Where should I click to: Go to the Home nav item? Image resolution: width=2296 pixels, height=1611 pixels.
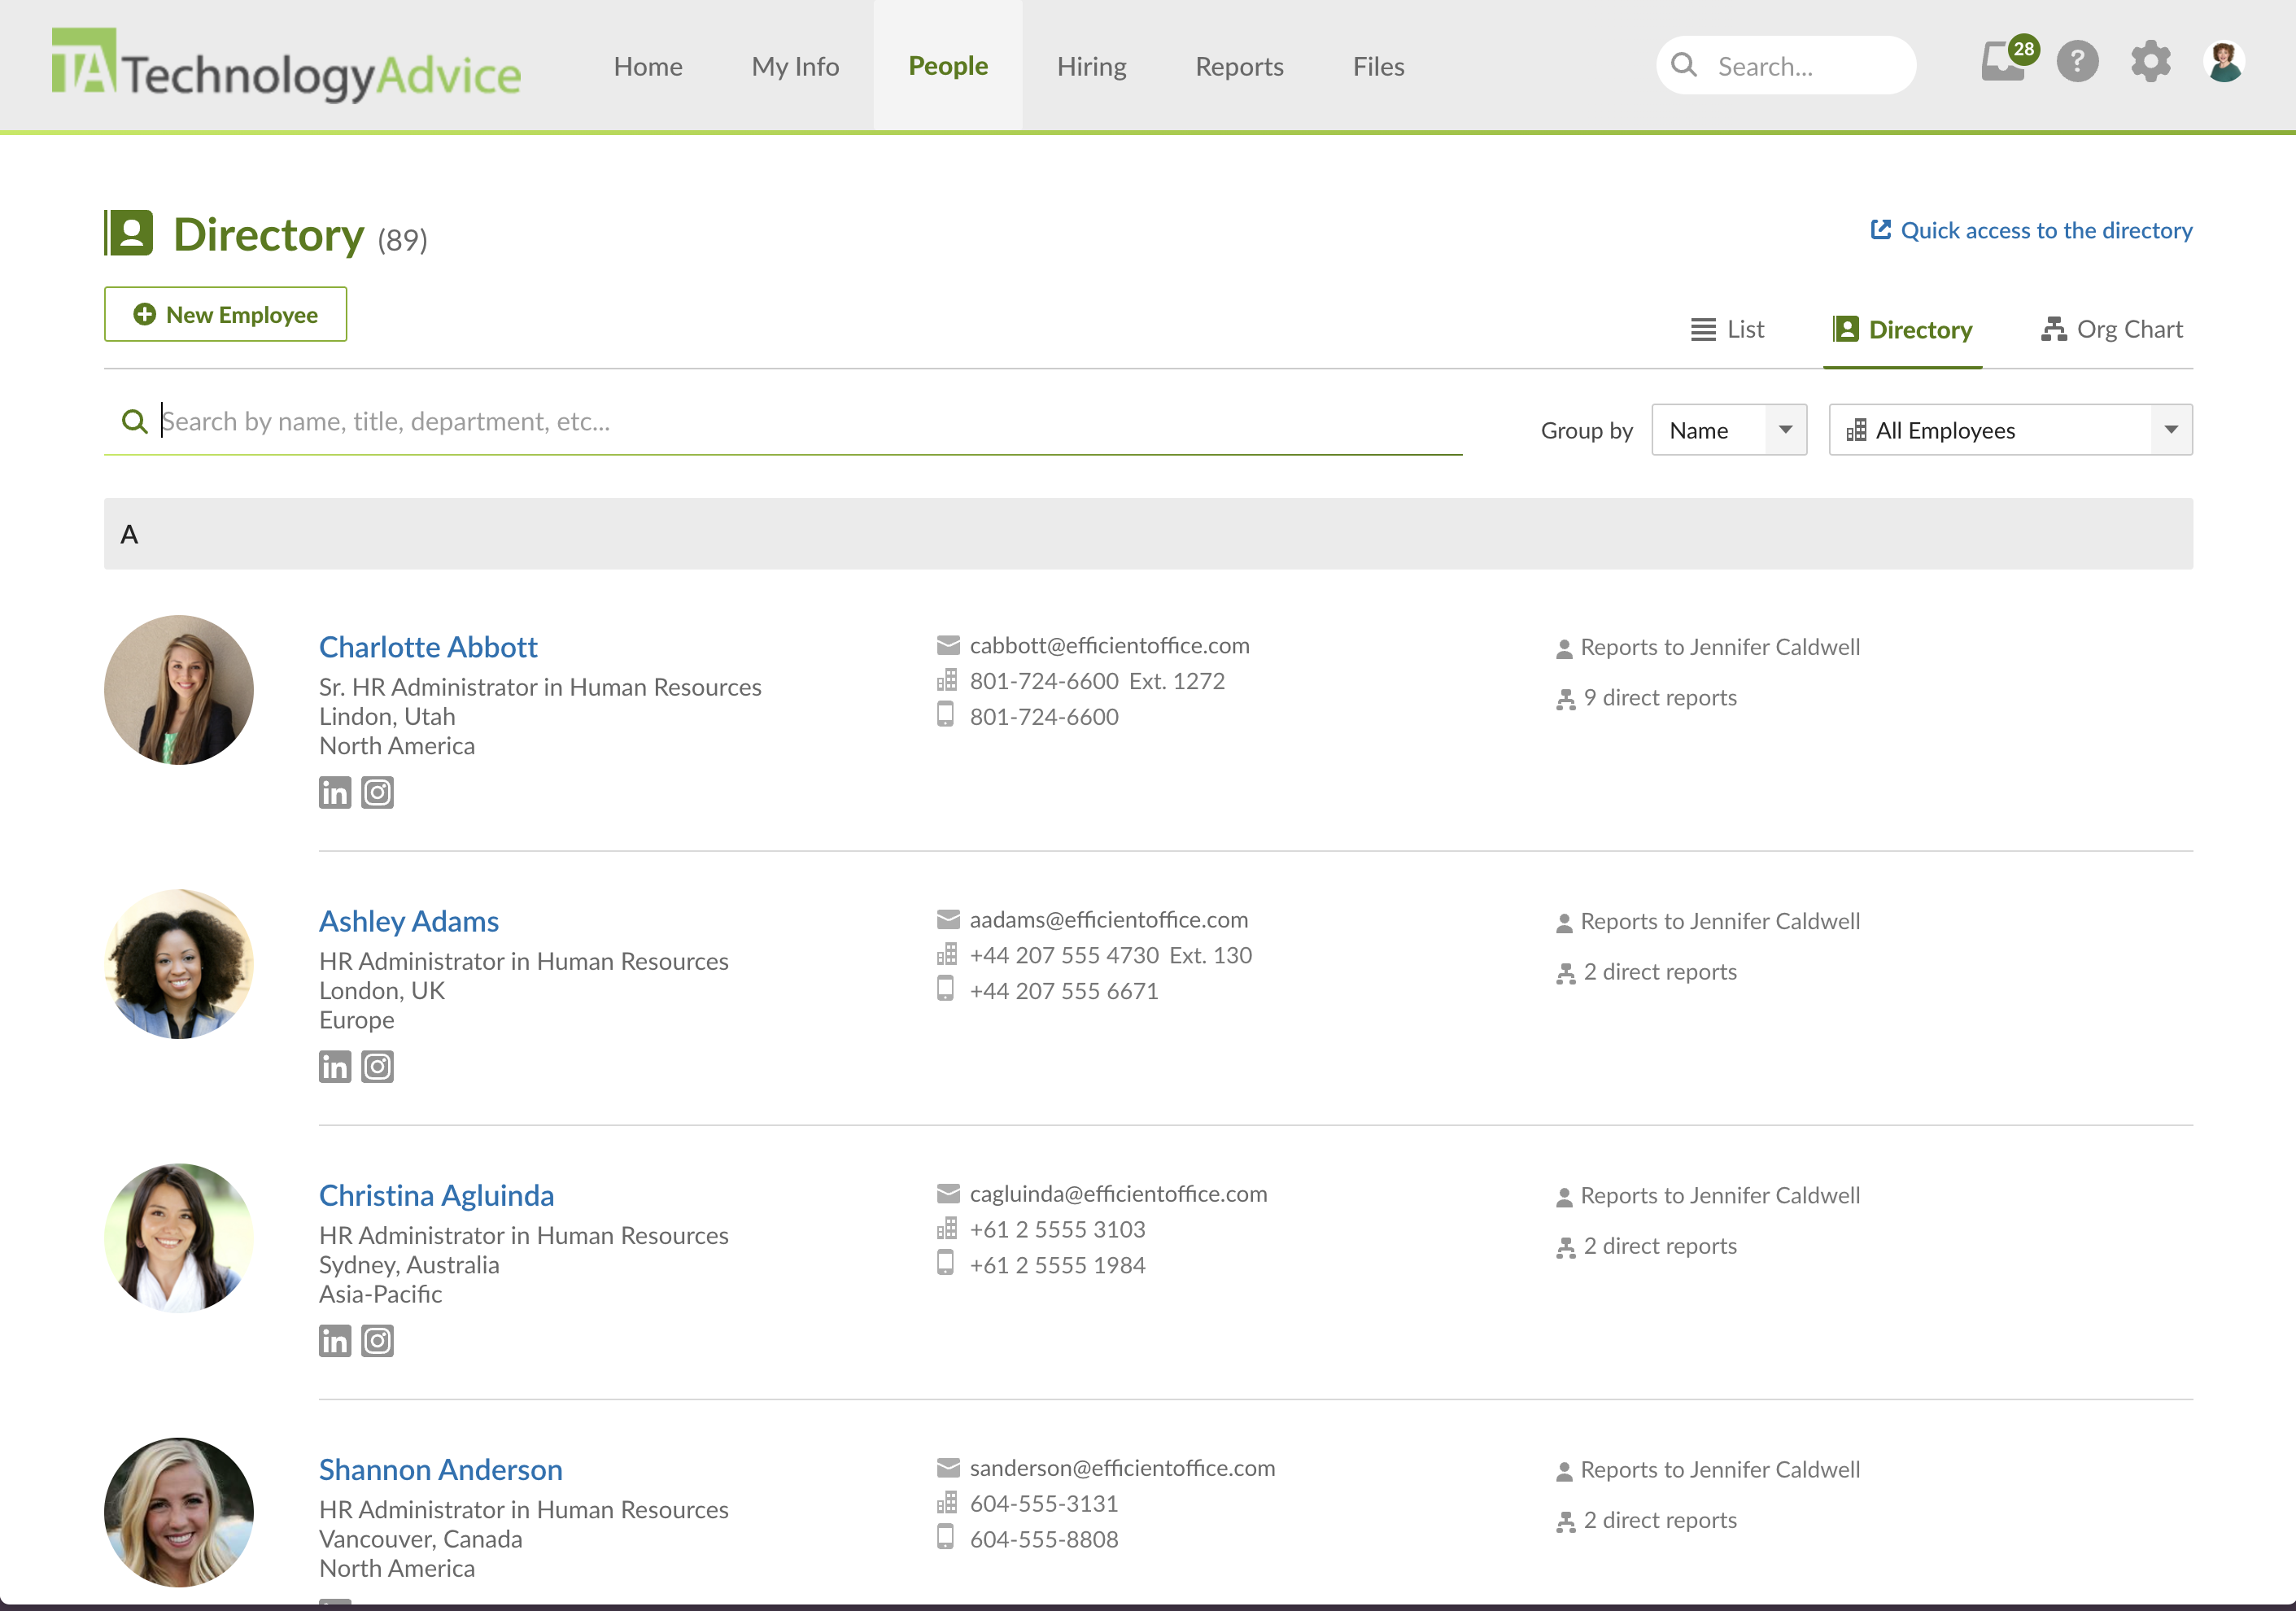pos(648,66)
